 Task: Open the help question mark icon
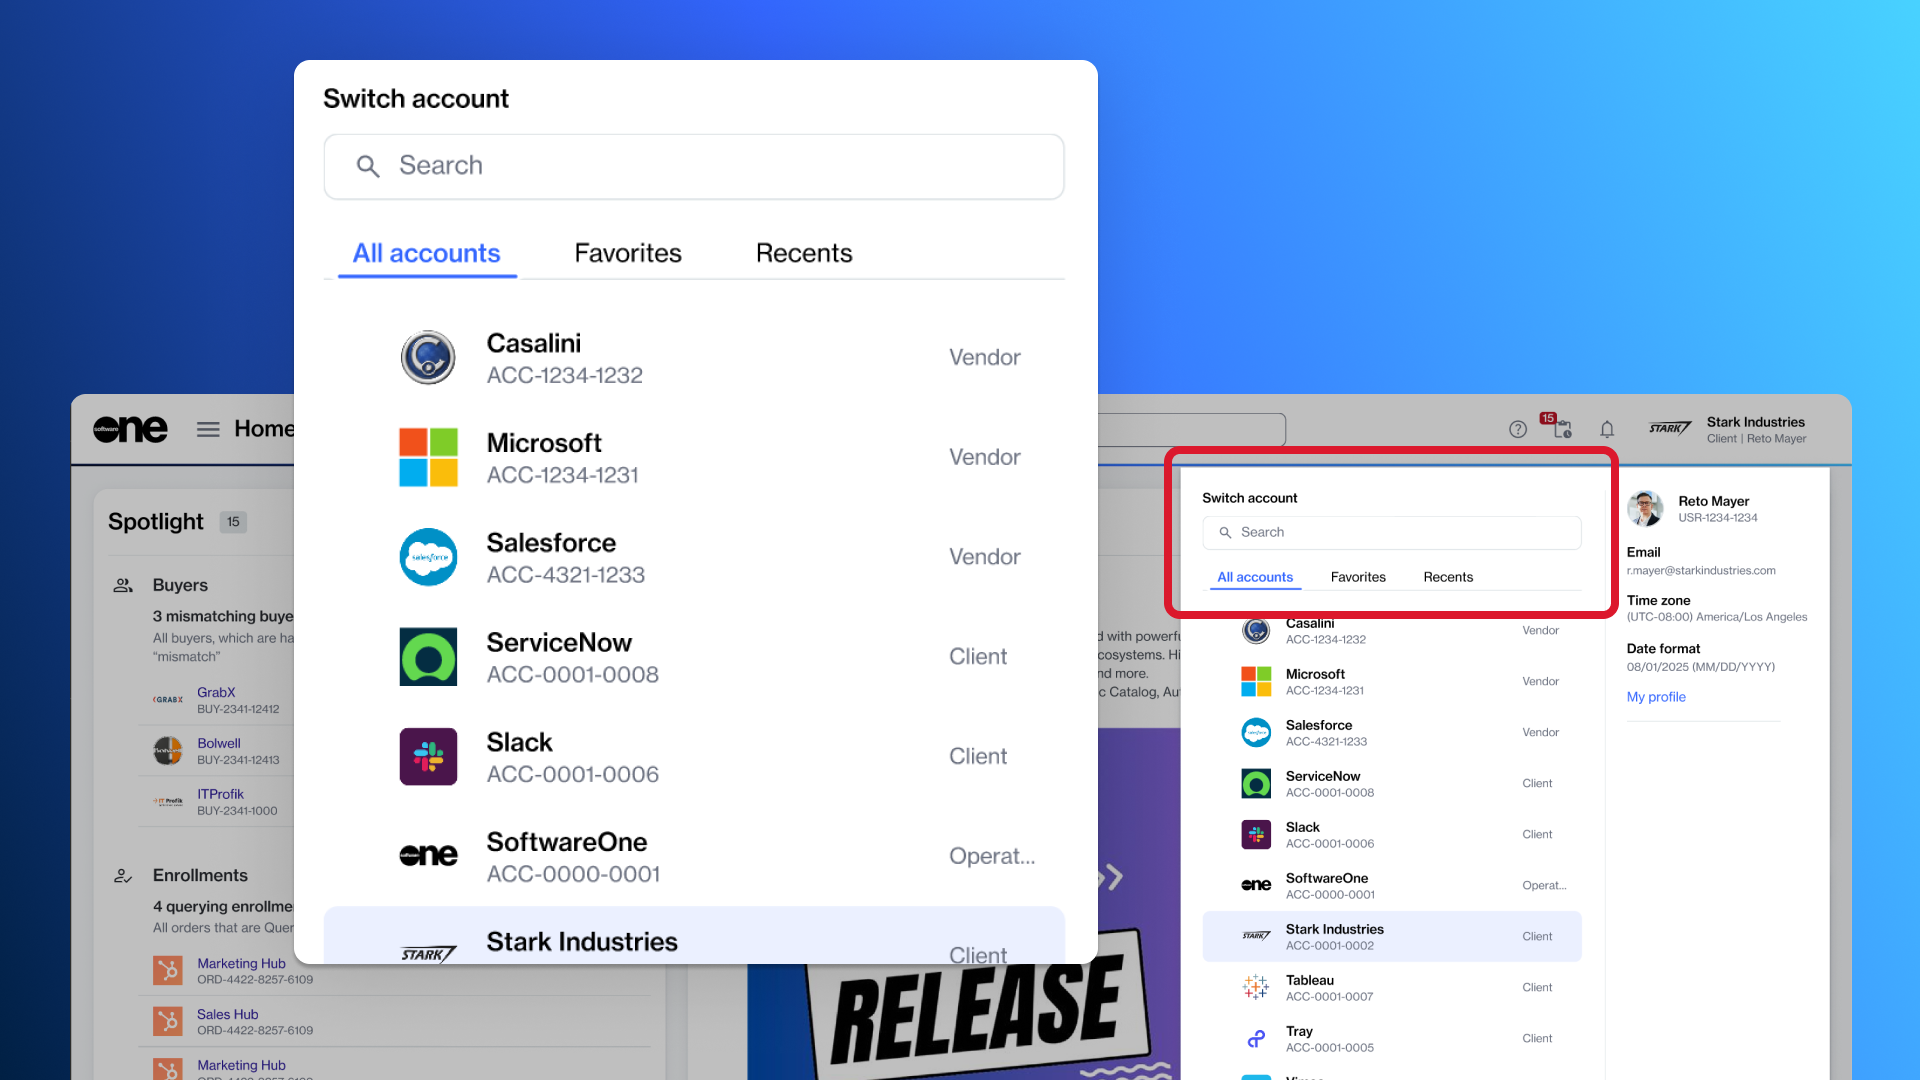1517,429
